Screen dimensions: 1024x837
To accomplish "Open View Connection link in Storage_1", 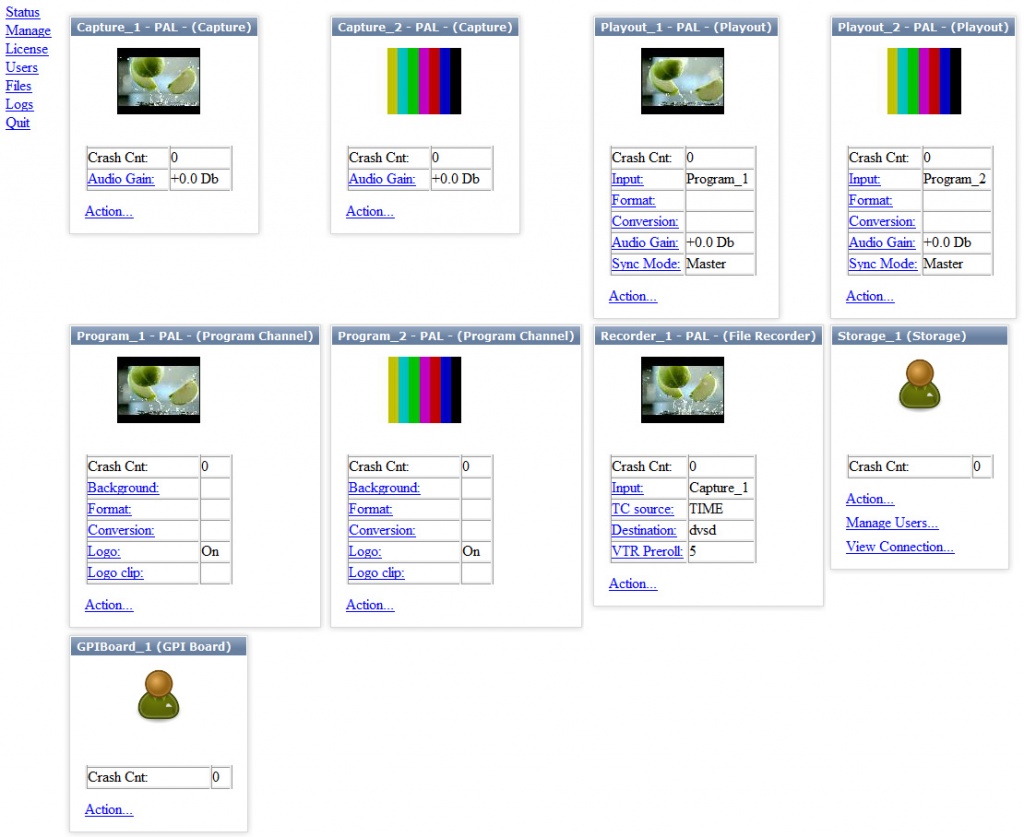I will coord(900,546).
